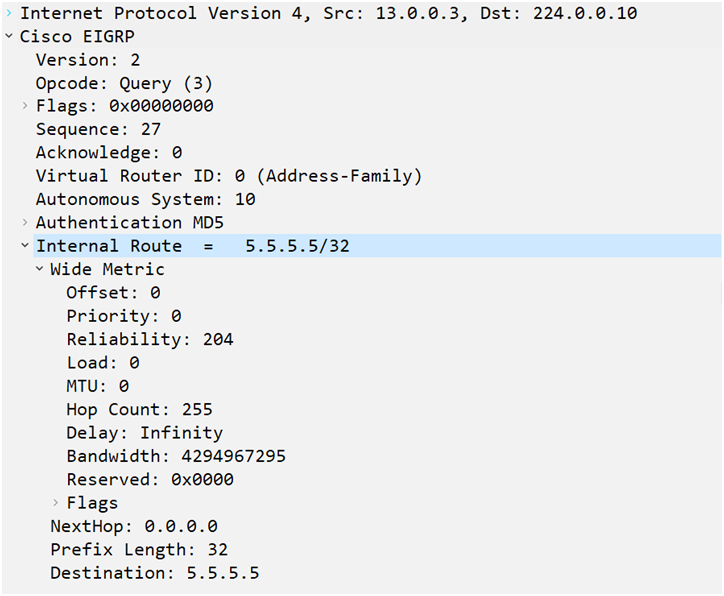Expand the Flags item under Wide Metric
This screenshot has width=724, height=596.
pyautogui.click(x=55, y=502)
